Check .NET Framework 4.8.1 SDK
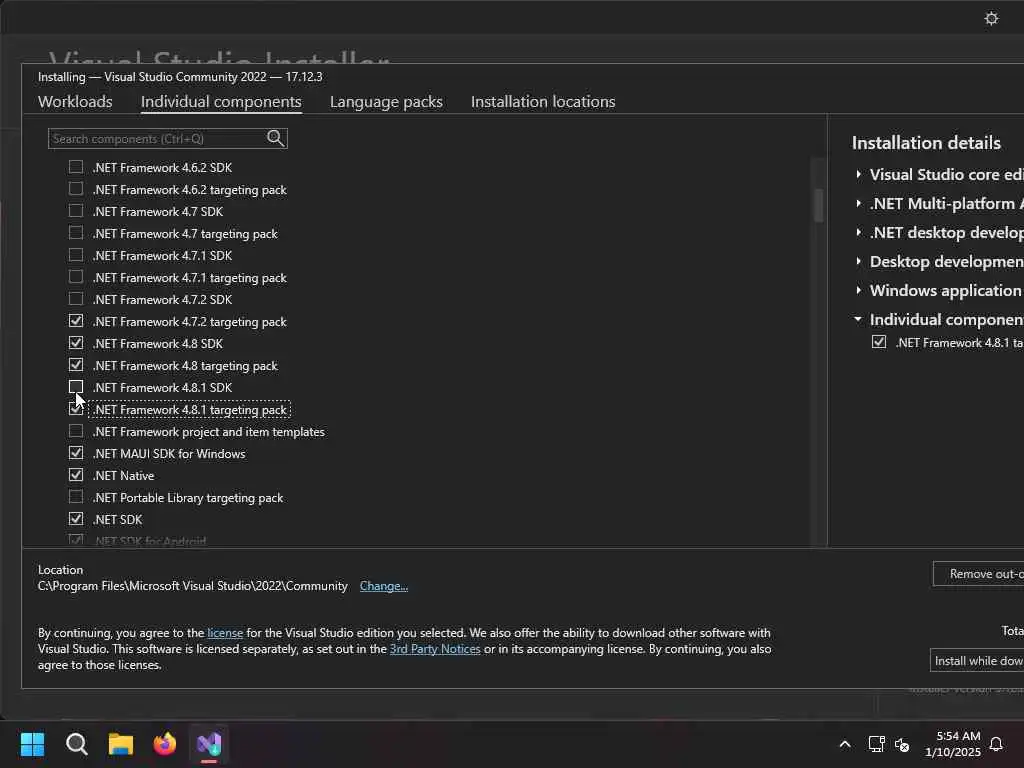1024x768 pixels. point(76,387)
